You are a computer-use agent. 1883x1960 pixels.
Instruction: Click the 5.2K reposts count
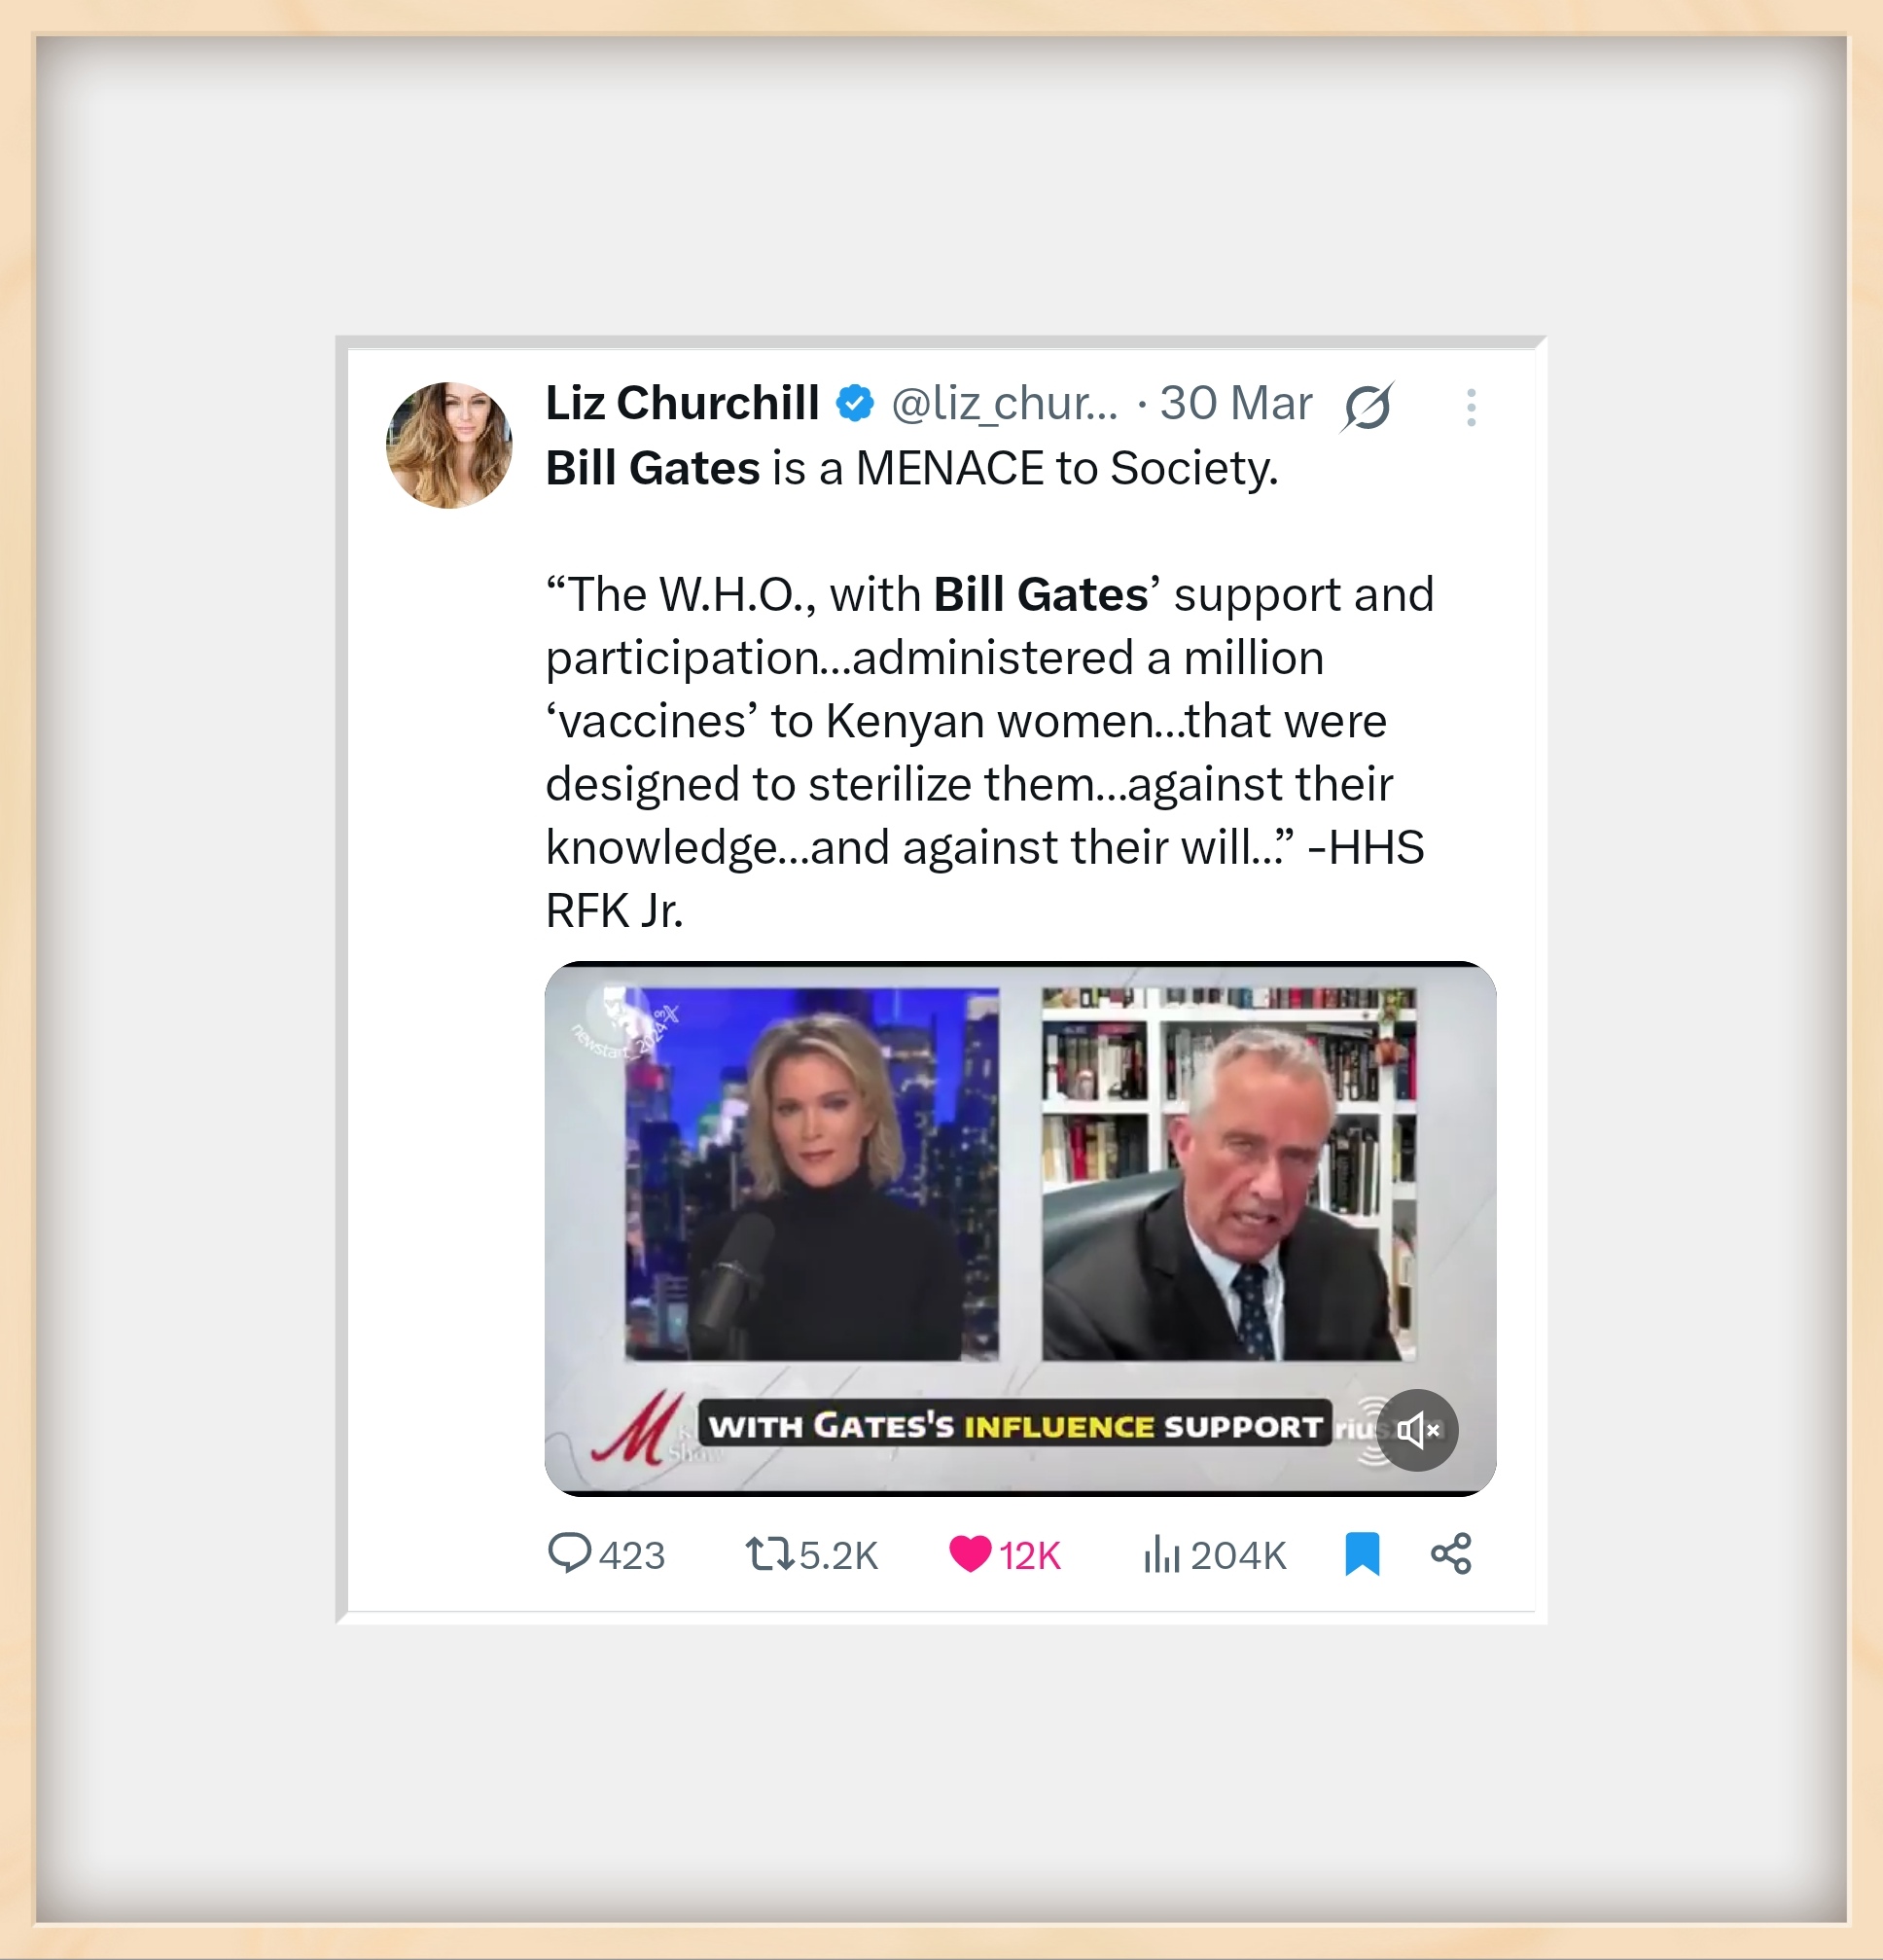pos(838,1556)
